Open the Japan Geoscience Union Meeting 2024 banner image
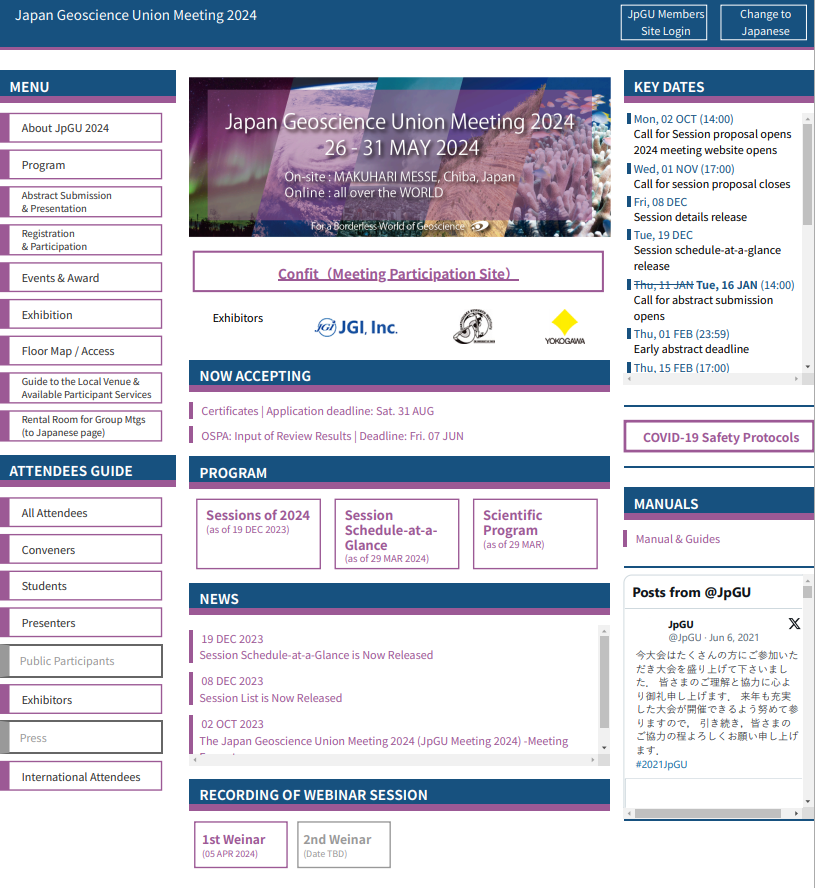Viewport: 815px width, 888px height. click(399, 157)
